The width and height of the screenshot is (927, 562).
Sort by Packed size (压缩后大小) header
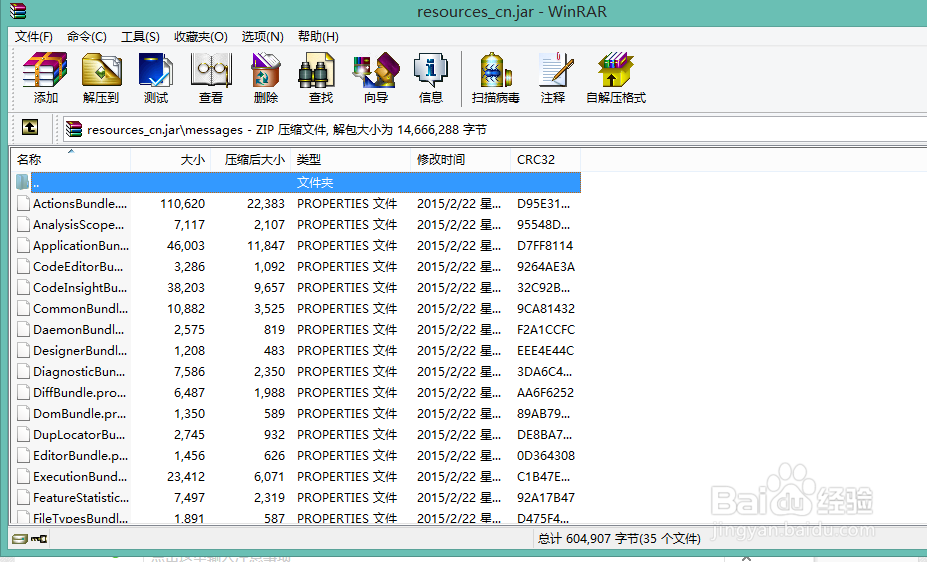click(x=251, y=160)
